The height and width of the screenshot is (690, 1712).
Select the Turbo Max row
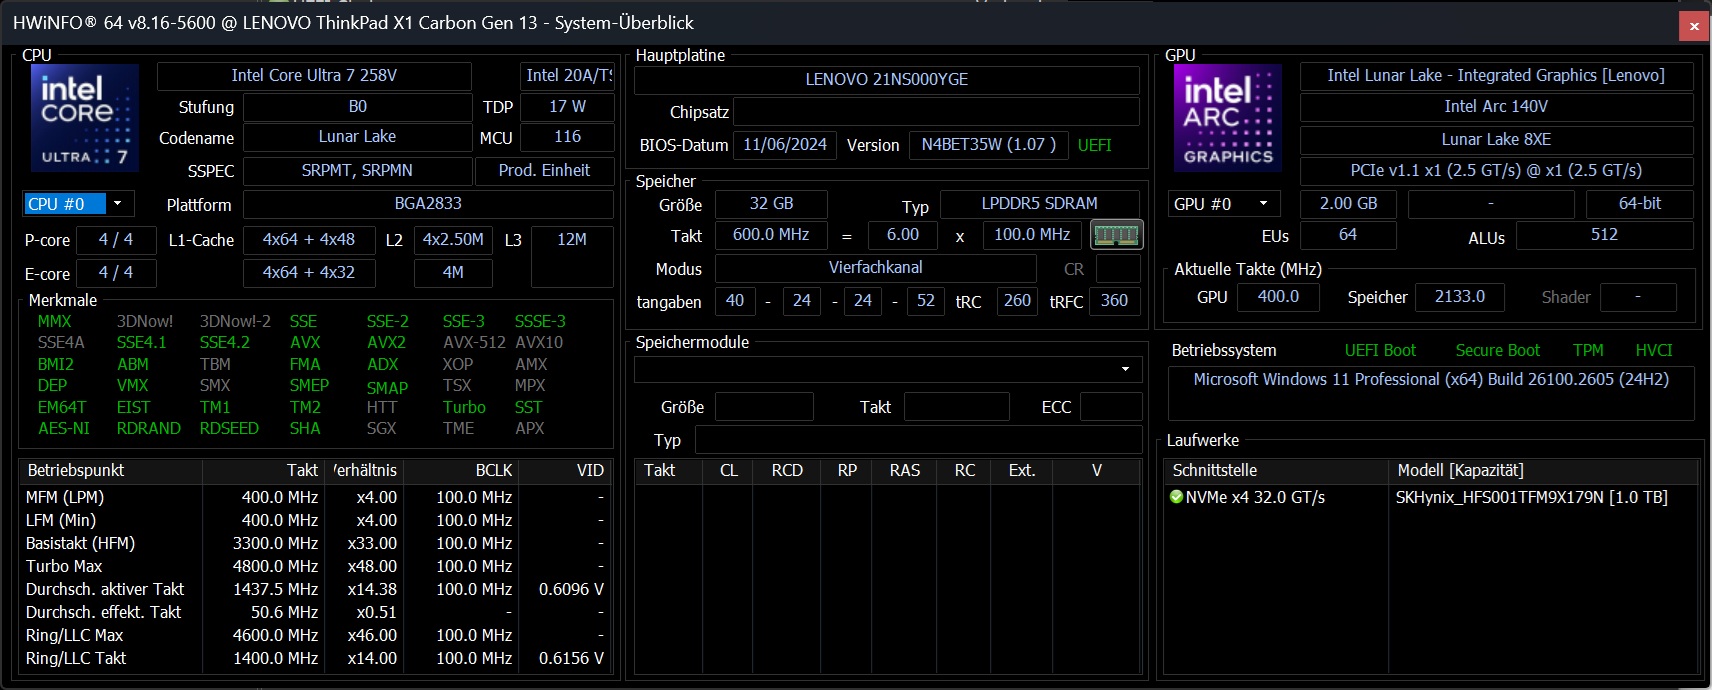pos(315,566)
